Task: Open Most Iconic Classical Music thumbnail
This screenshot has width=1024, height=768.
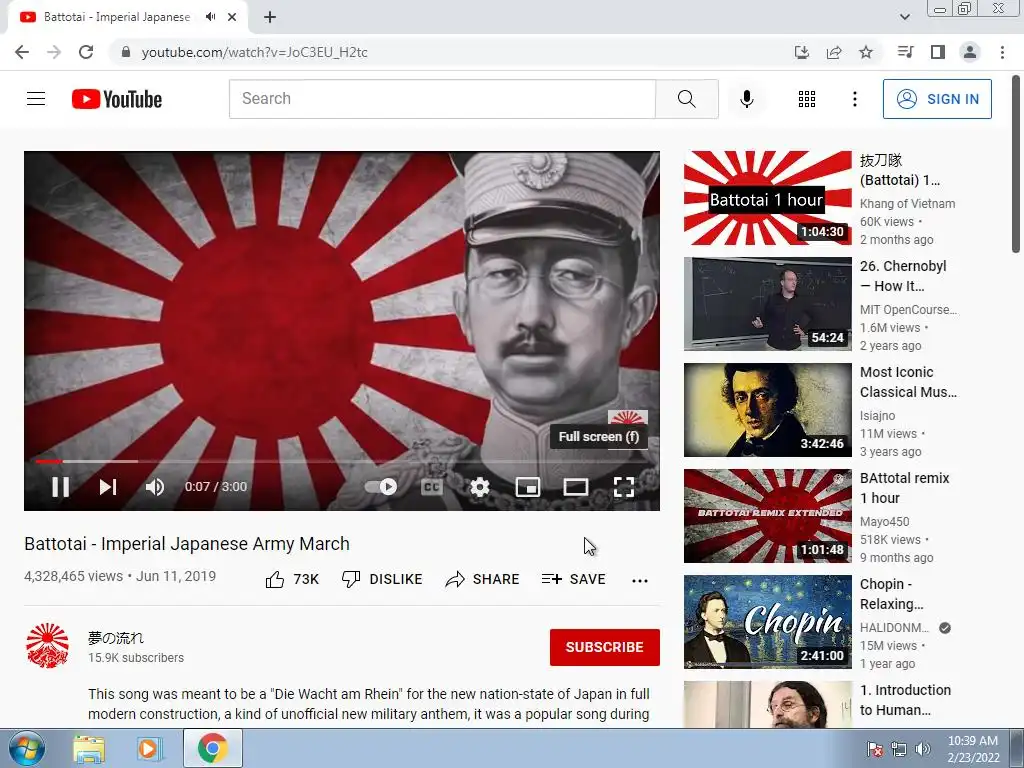Action: click(767, 409)
